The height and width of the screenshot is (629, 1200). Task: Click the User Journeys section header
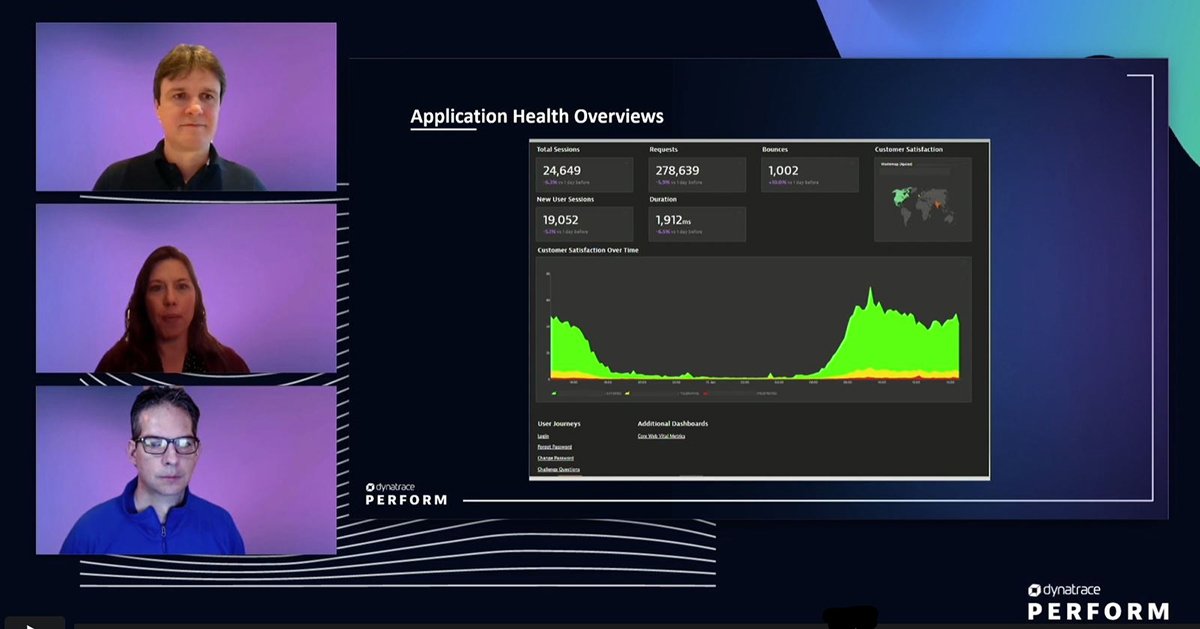[x=561, y=423]
